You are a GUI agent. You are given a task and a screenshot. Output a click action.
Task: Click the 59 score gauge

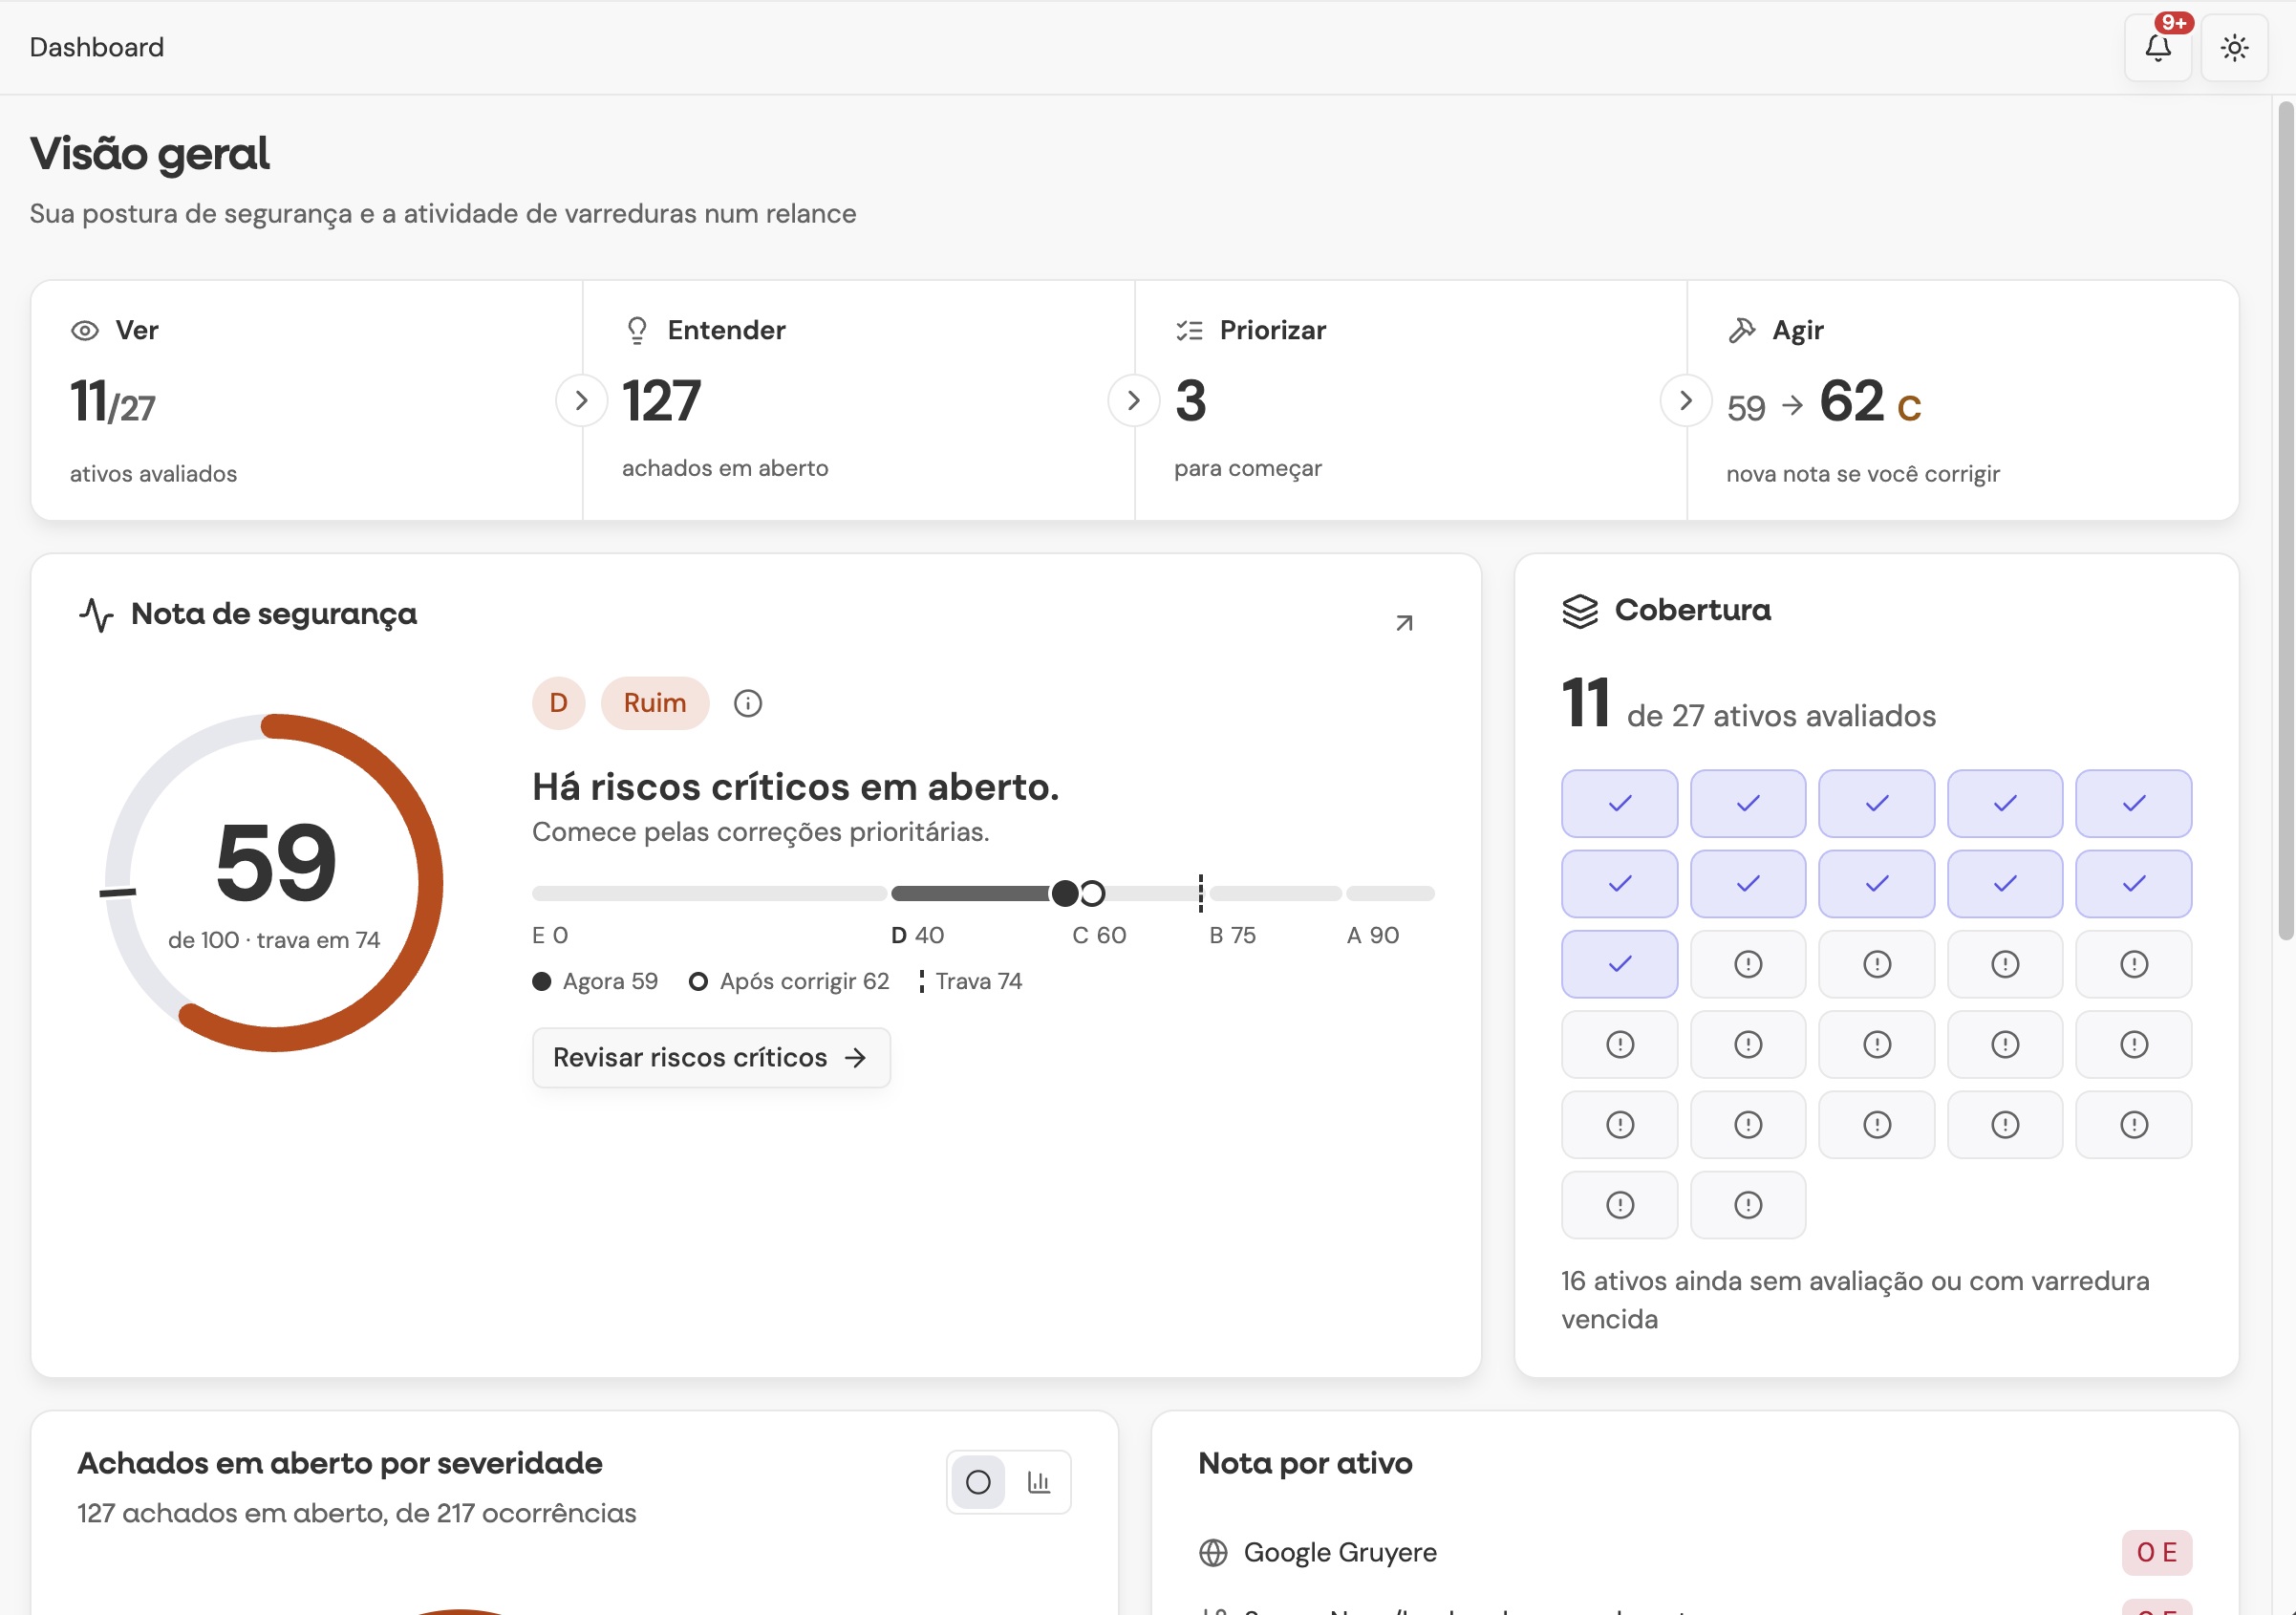click(x=274, y=883)
